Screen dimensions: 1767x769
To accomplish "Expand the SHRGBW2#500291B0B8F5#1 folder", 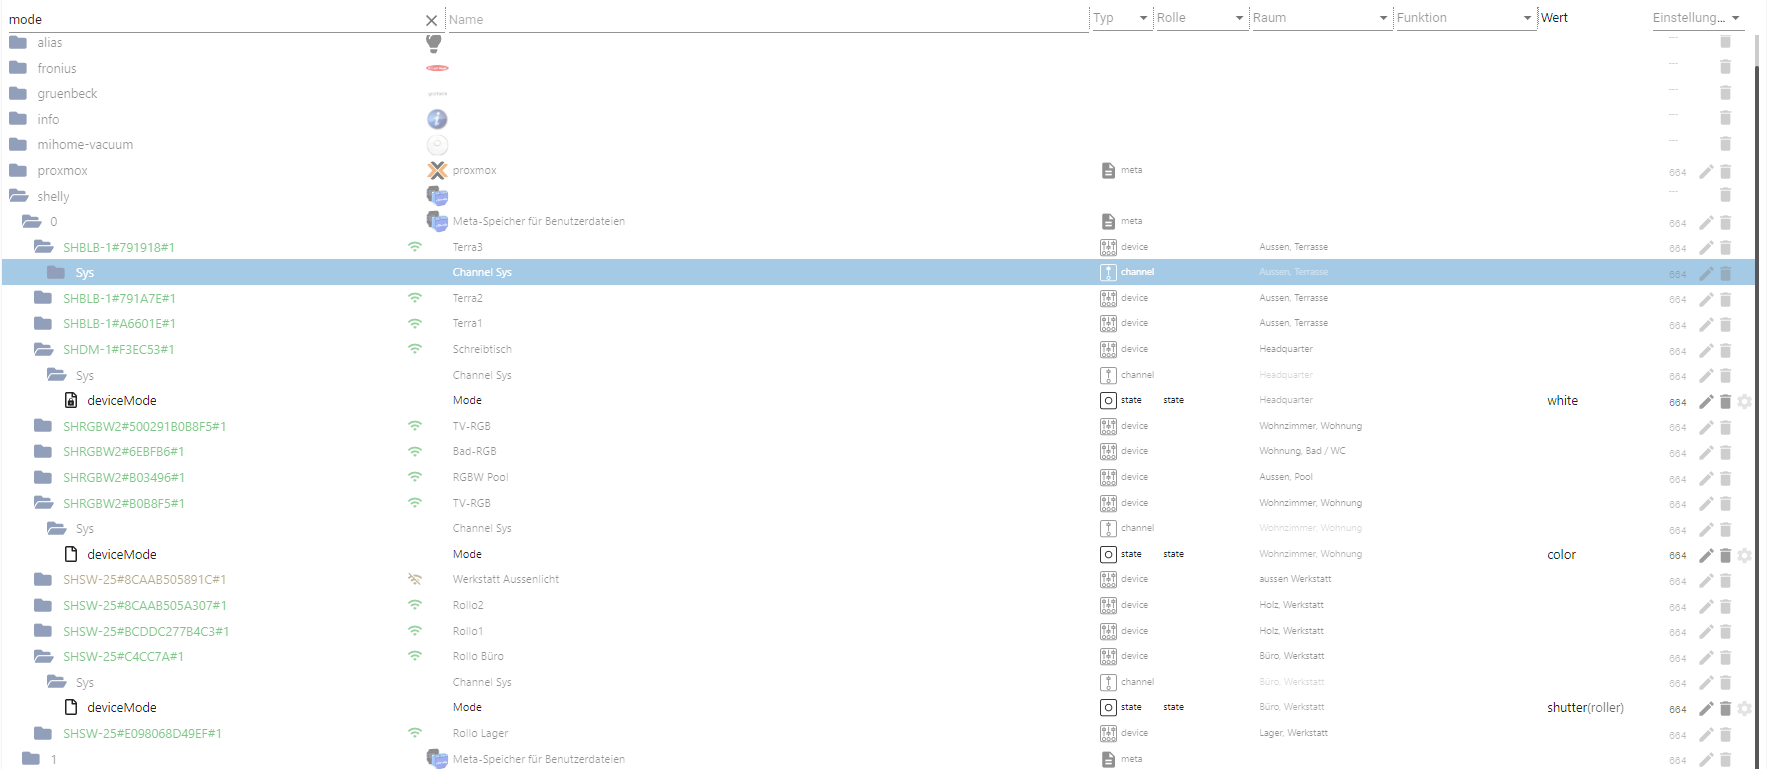I will 43,426.
